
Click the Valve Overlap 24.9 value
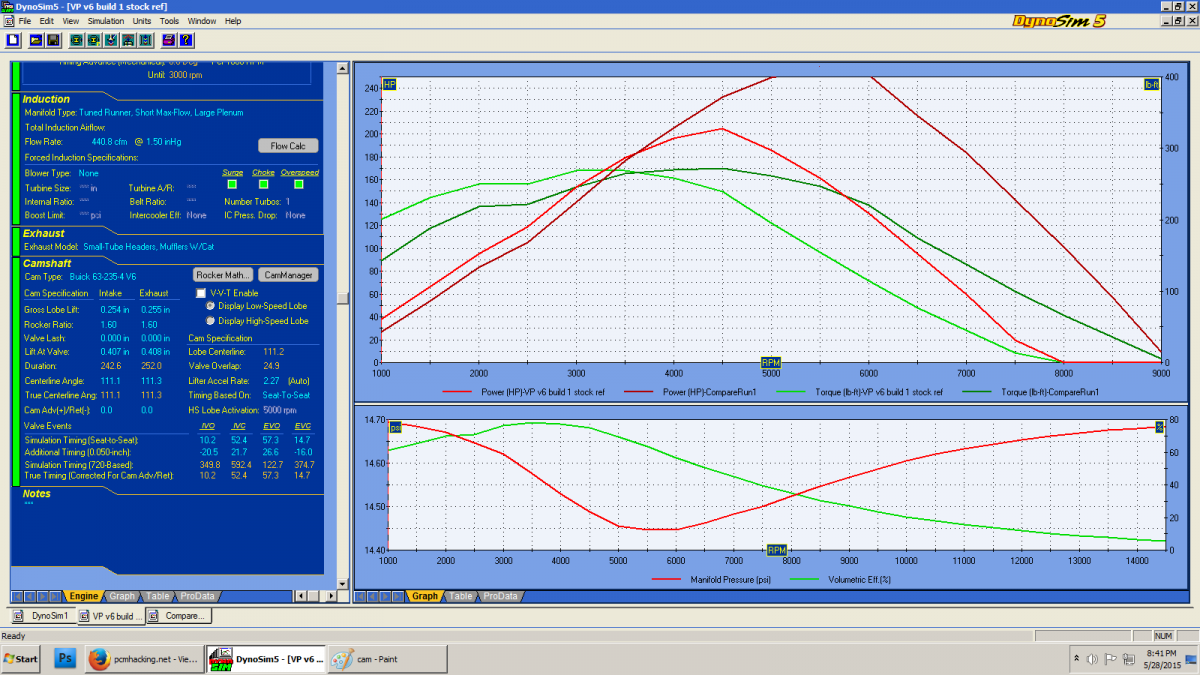[x=273, y=366]
